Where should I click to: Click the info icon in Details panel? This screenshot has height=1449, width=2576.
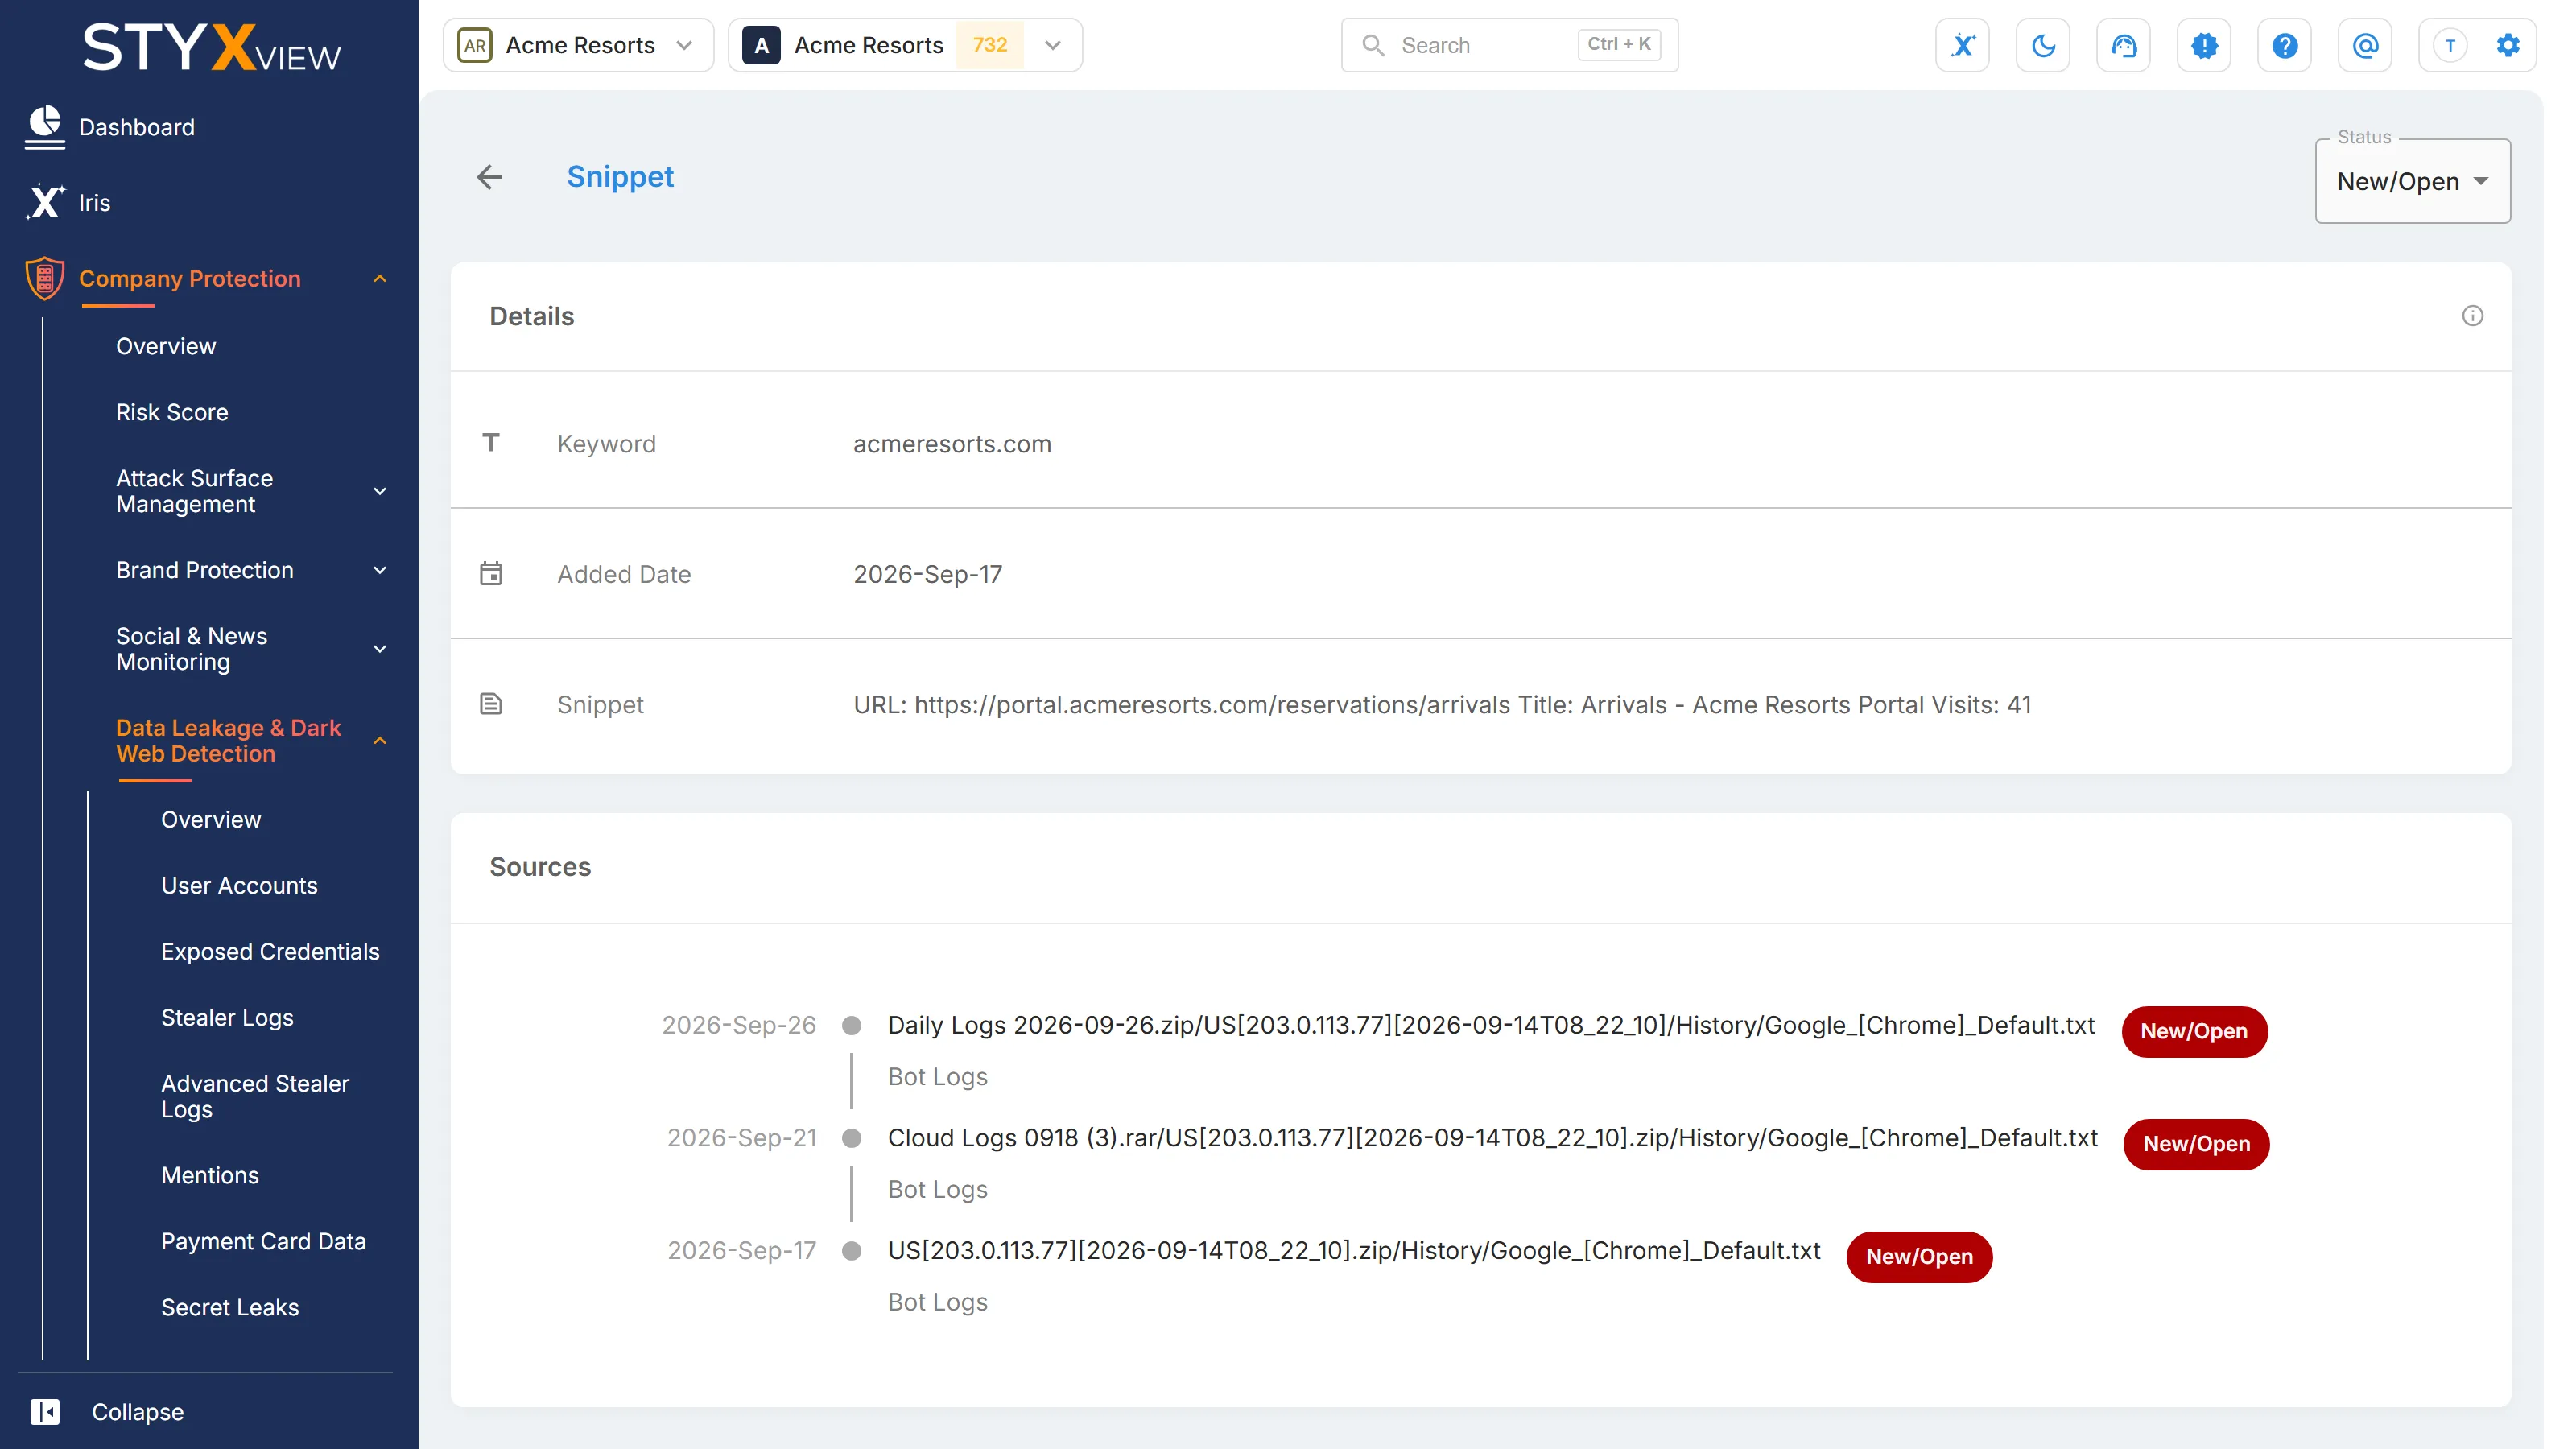tap(2472, 316)
